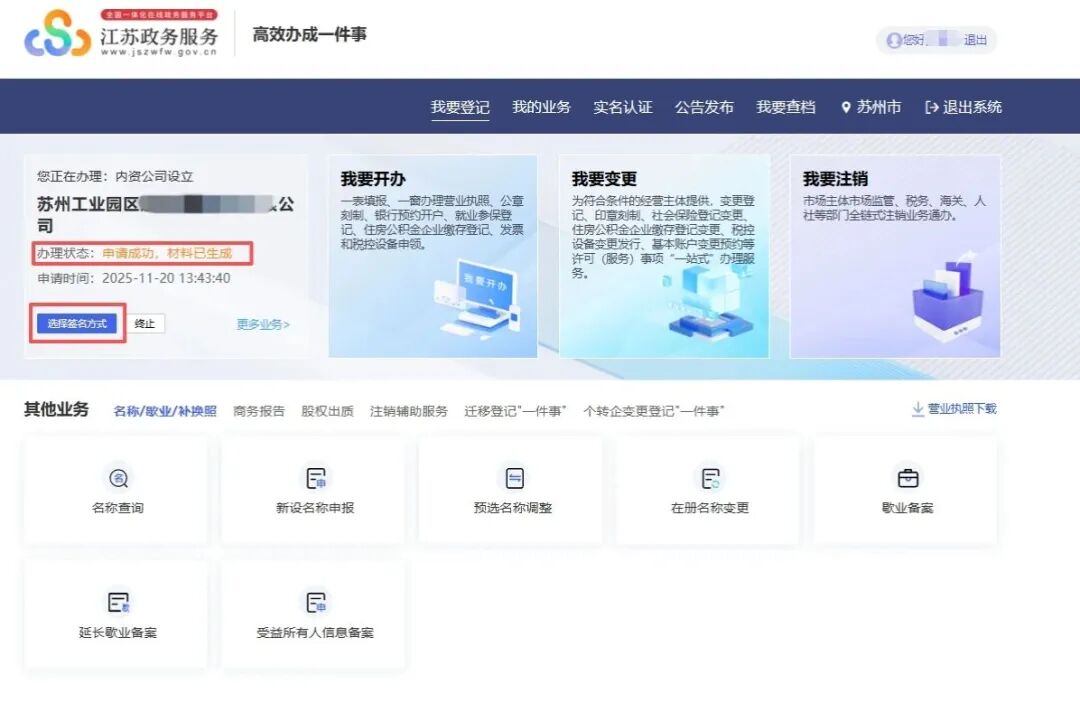Click the 预选名称调整 icon
This screenshot has width=1080, height=712.
click(x=514, y=478)
